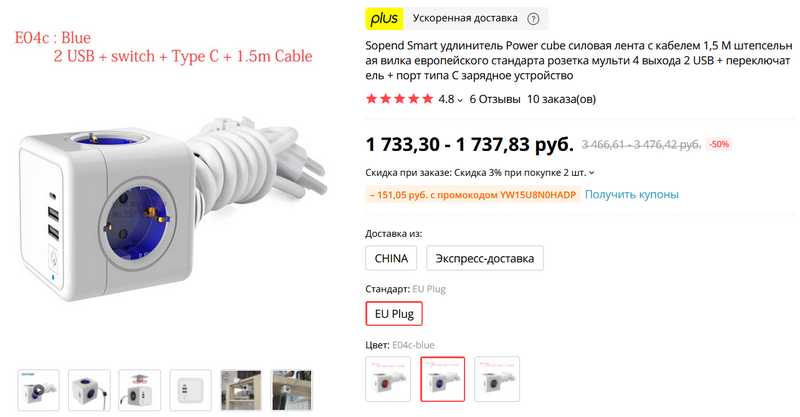Select the EU Plug standard option
Viewport: 800px width, 417px height.
[x=394, y=313]
